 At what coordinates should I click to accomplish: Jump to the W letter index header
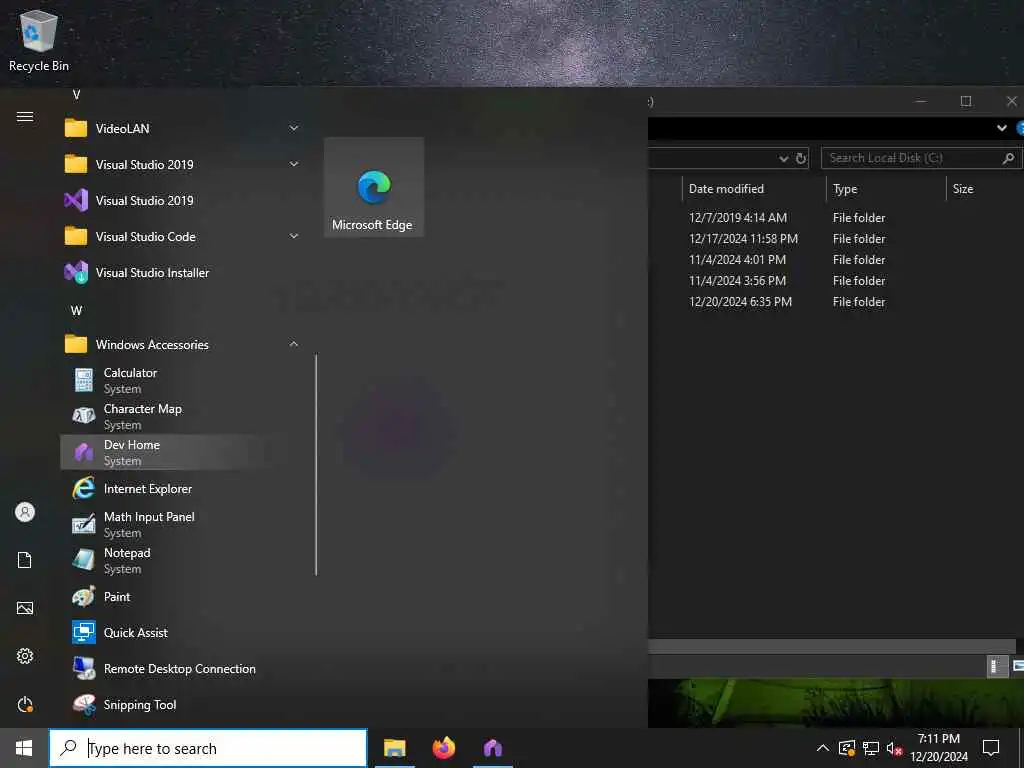click(76, 310)
